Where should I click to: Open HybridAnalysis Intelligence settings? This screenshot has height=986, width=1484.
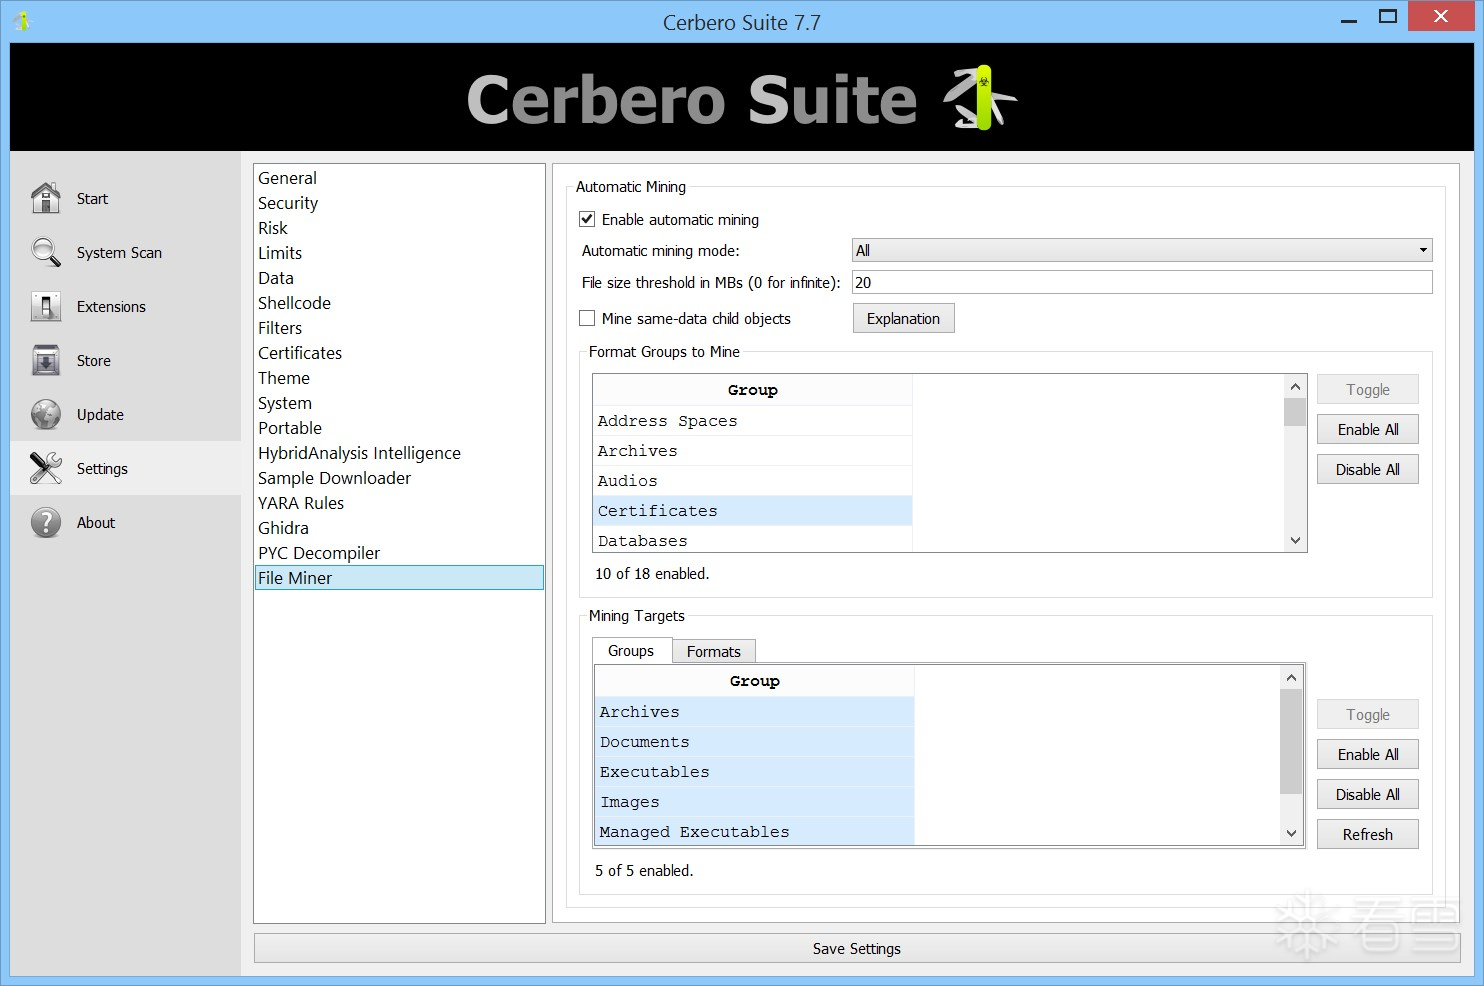coord(399,453)
